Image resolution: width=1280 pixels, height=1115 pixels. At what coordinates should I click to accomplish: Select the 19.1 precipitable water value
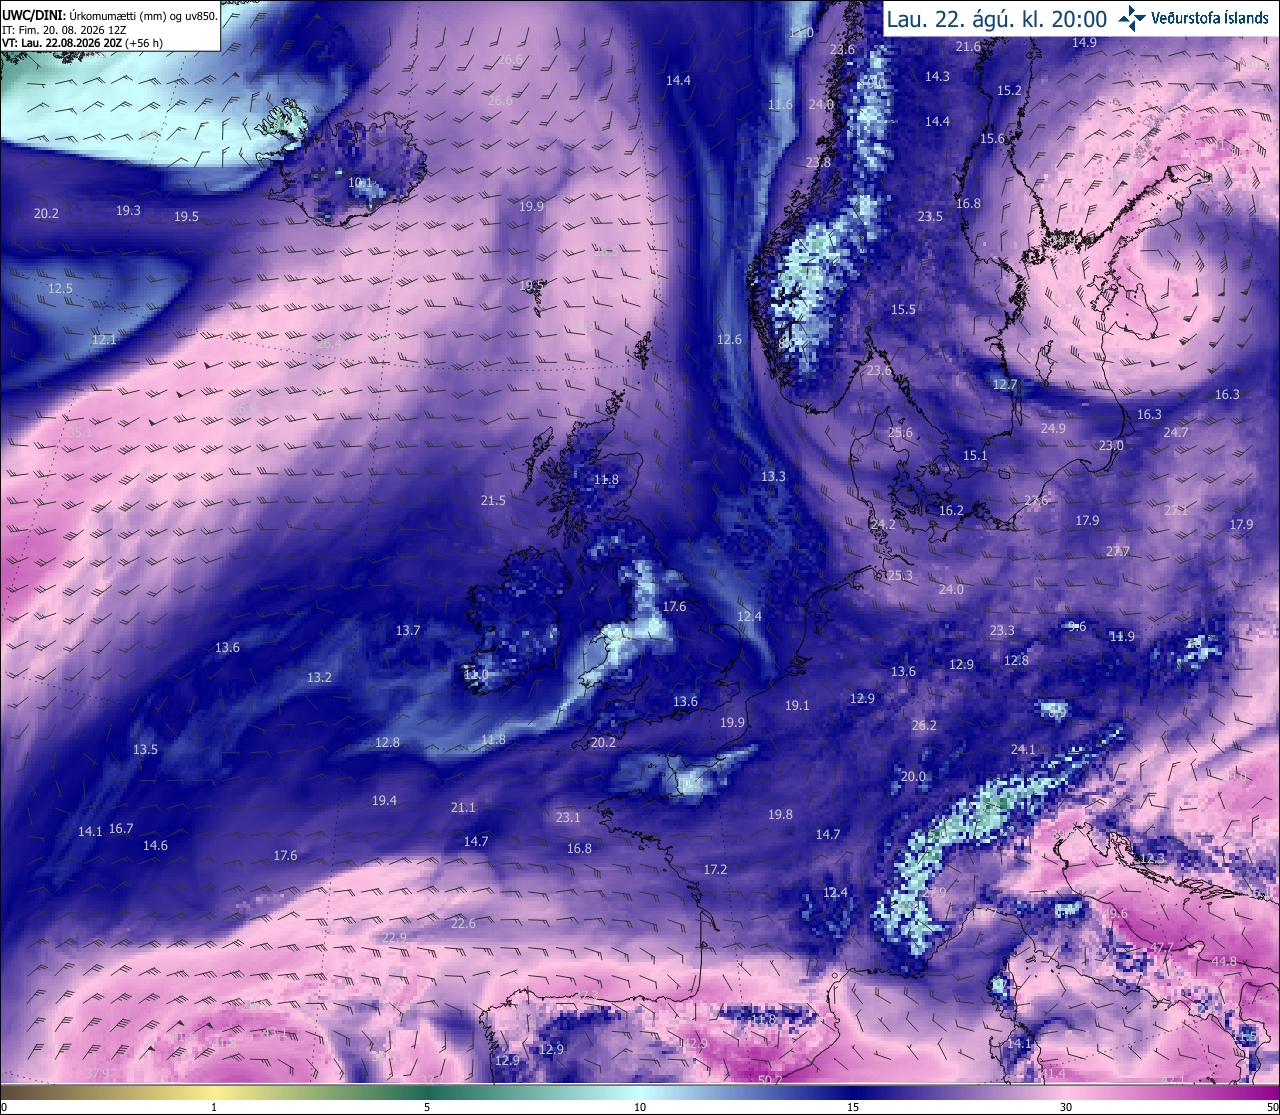pos(797,705)
